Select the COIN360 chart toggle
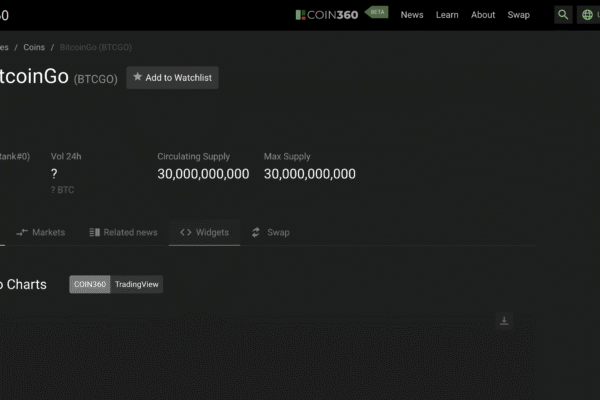This screenshot has height=400, width=600. coord(90,284)
